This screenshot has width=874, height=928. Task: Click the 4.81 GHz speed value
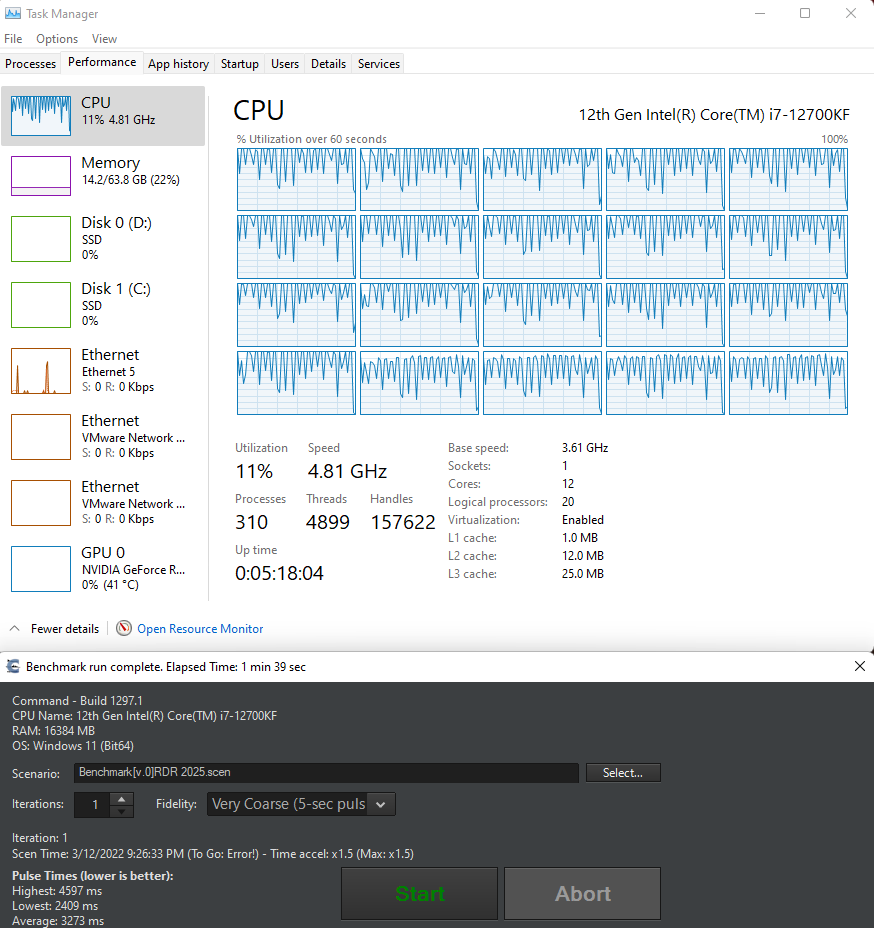click(347, 471)
